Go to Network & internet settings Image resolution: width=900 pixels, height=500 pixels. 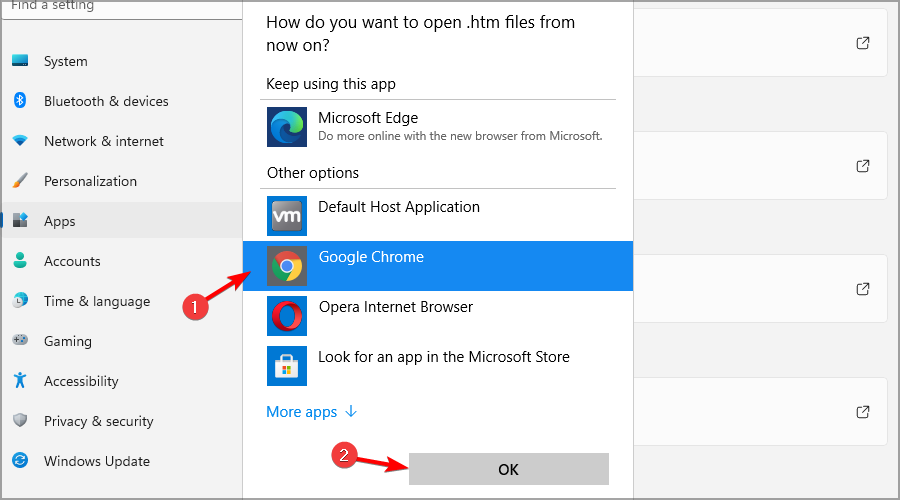click(x=122, y=141)
